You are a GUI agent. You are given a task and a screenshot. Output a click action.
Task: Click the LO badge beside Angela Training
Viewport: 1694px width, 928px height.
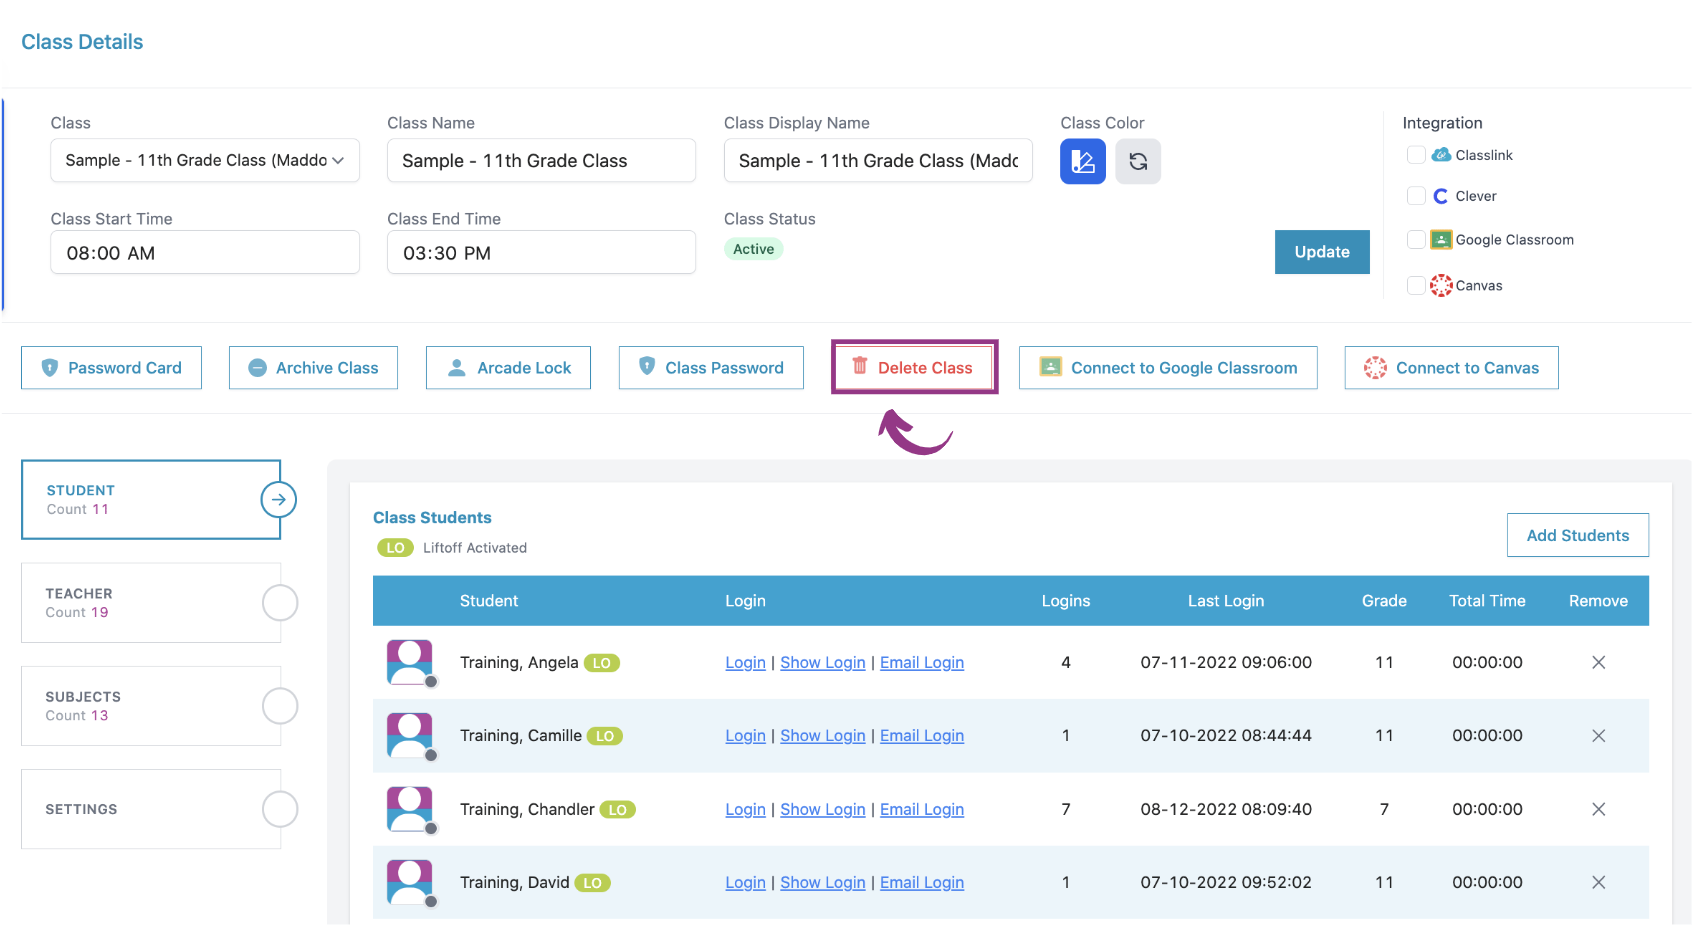(602, 663)
